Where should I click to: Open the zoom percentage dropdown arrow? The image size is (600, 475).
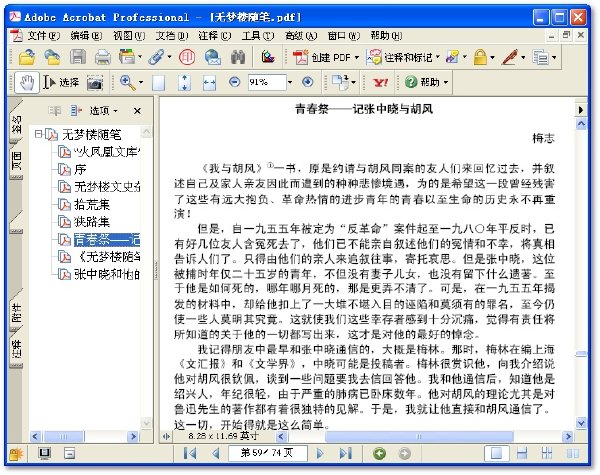pyautogui.click(x=290, y=82)
